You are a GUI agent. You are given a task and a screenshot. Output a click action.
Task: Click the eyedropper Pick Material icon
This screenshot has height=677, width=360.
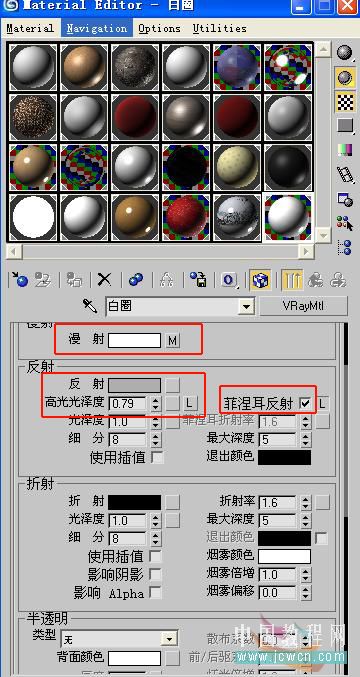point(89,306)
